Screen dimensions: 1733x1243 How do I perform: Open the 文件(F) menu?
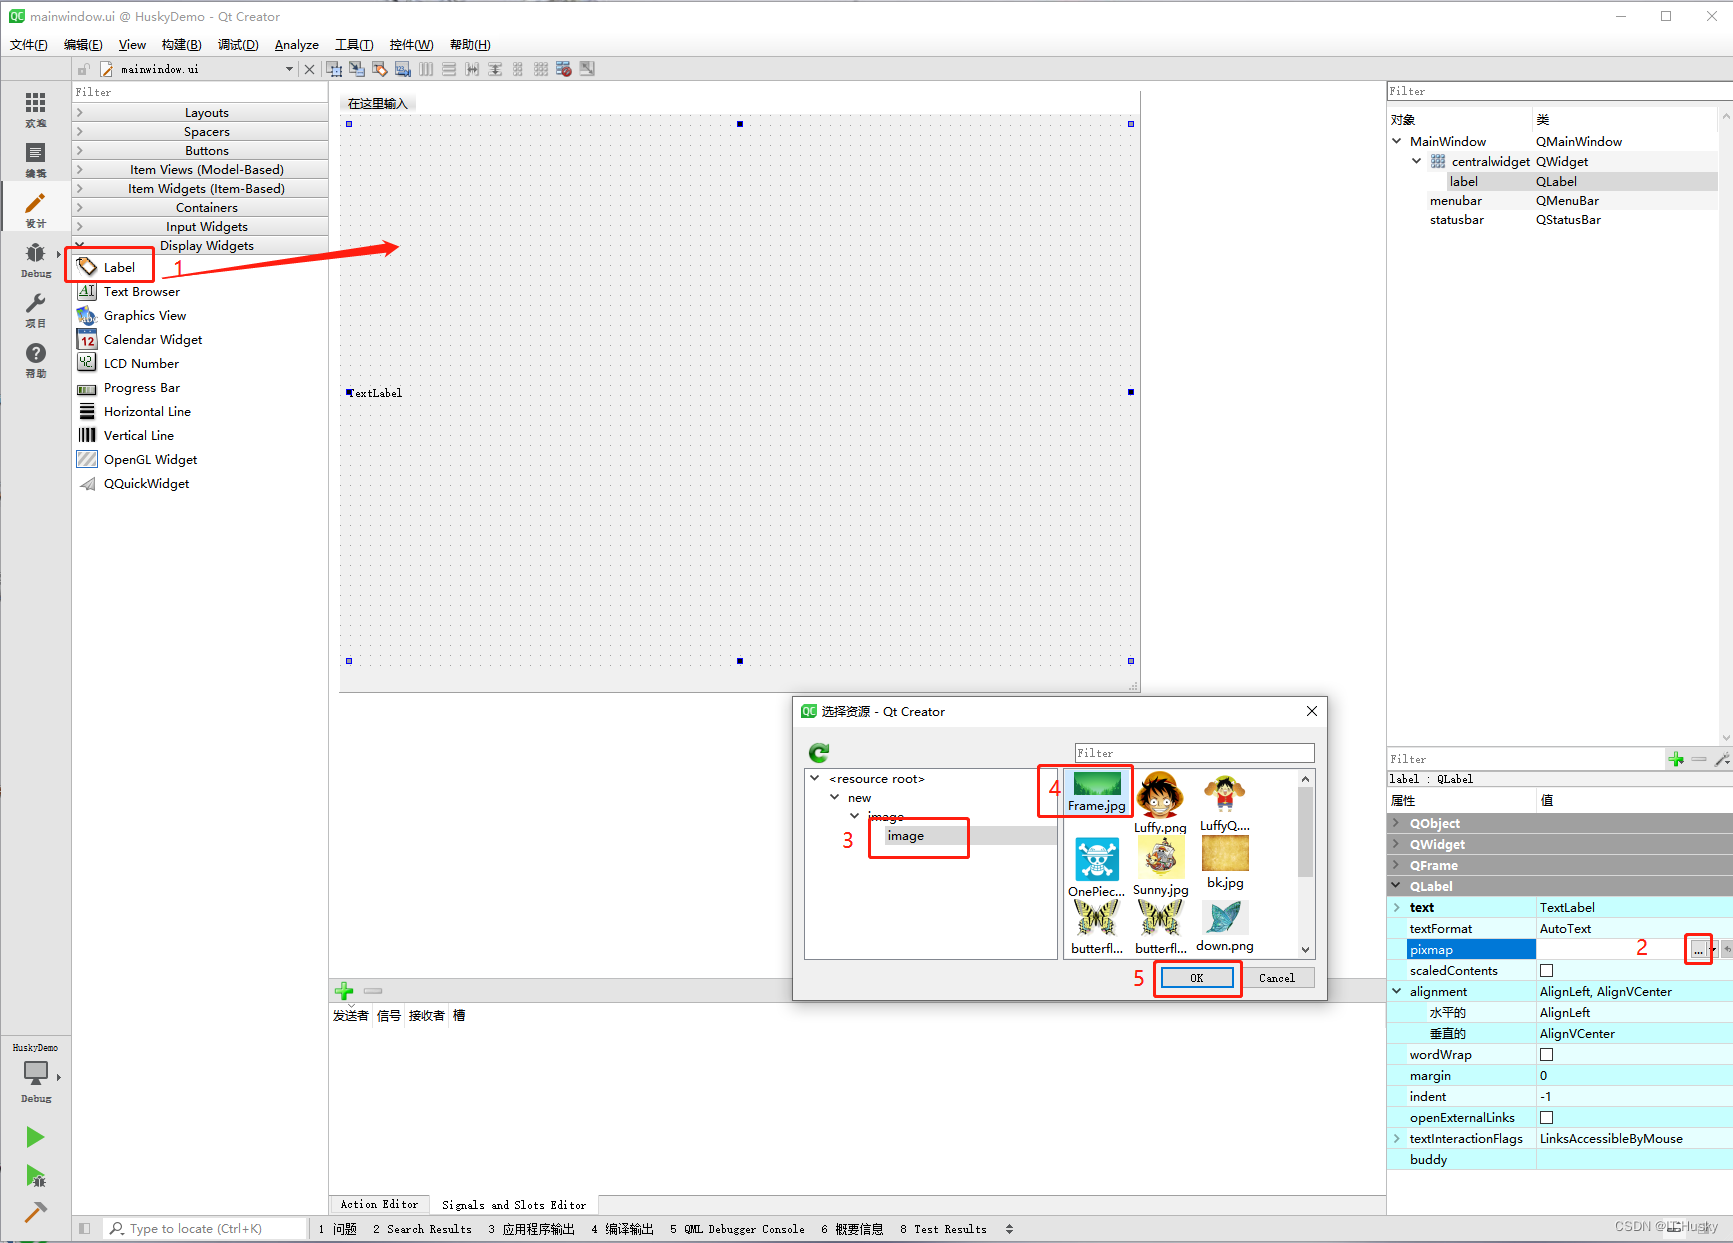(29, 44)
